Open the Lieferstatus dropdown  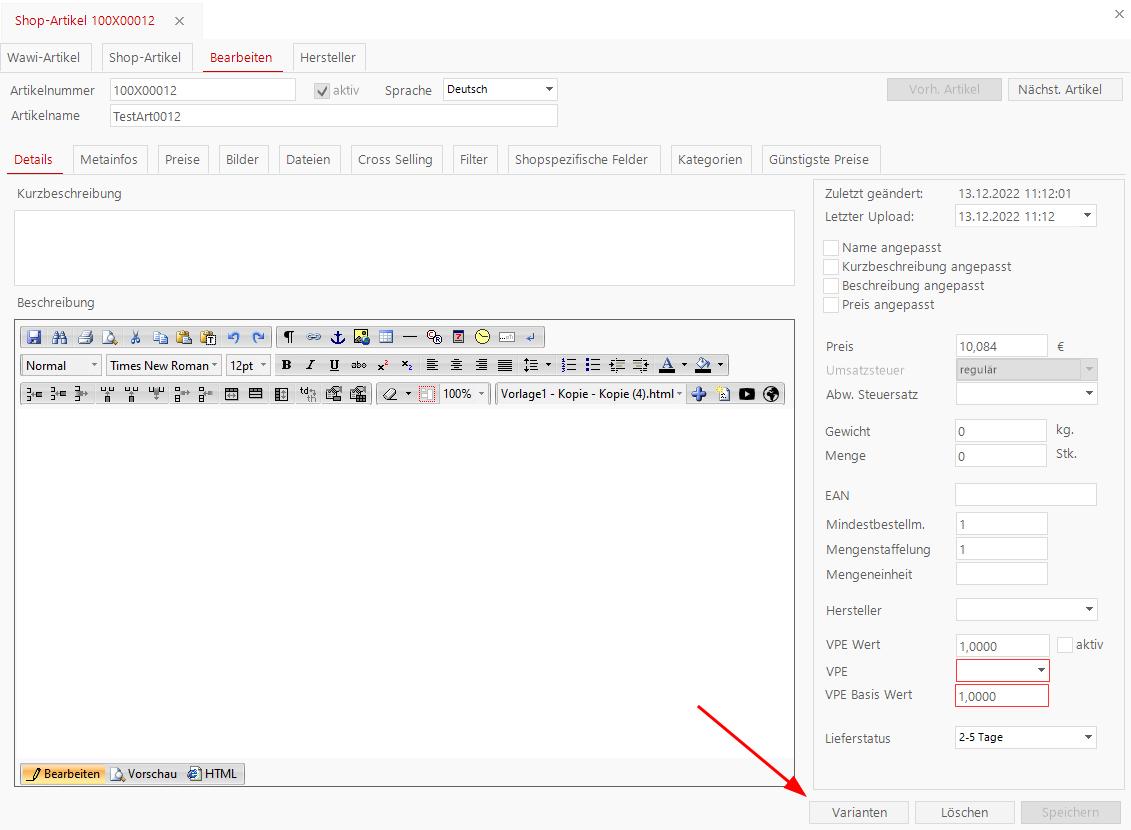coord(1089,738)
